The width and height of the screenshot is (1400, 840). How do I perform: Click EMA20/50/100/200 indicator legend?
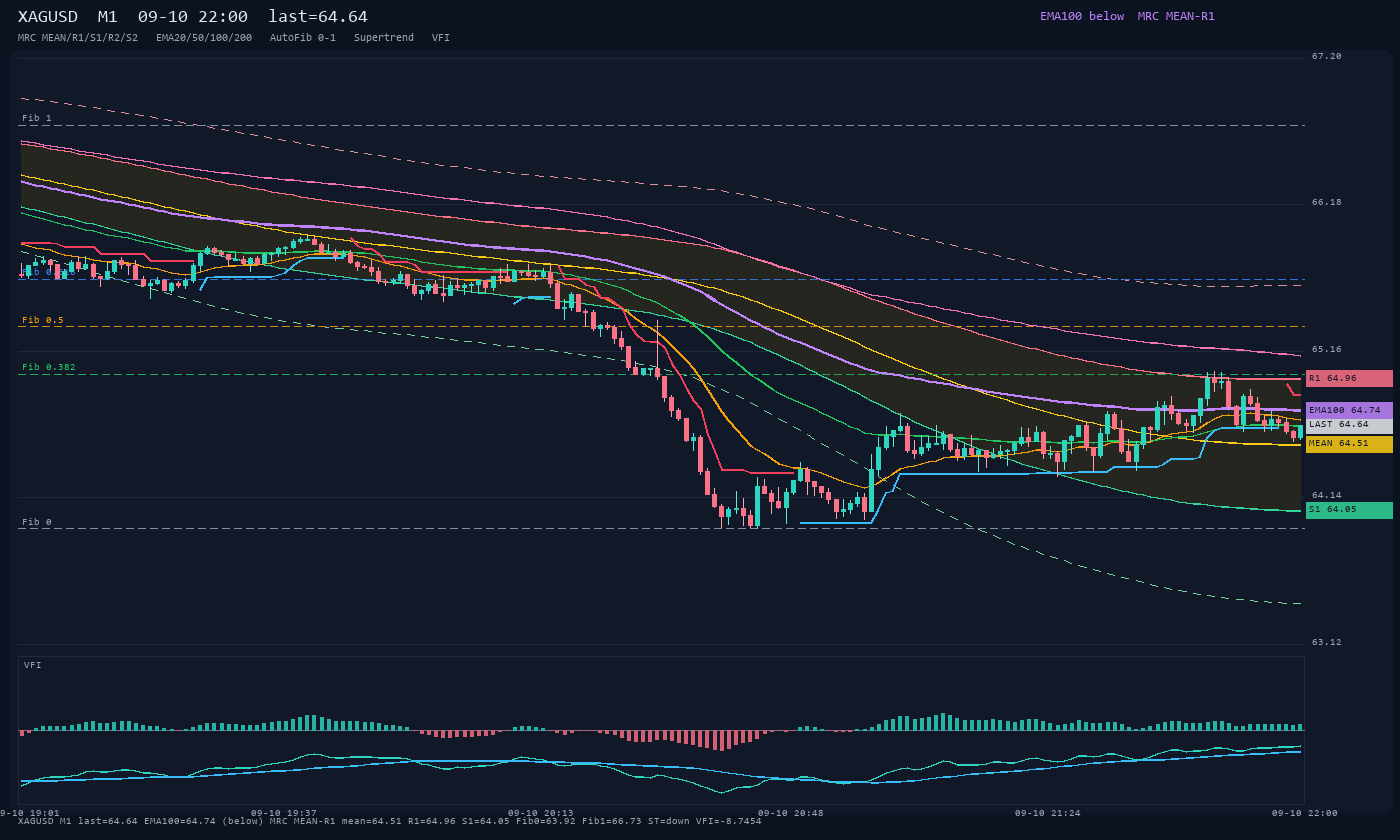click(204, 38)
